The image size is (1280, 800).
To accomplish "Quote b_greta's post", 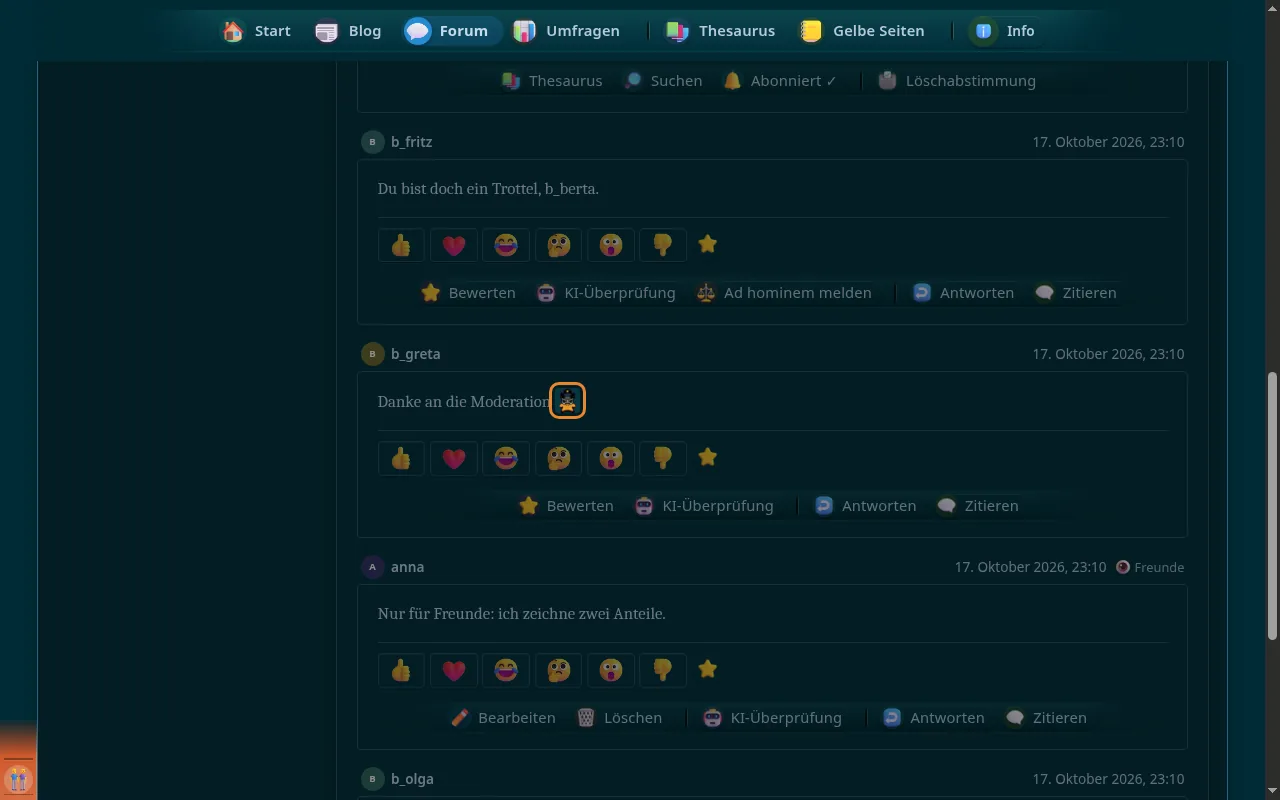I will [x=977, y=506].
